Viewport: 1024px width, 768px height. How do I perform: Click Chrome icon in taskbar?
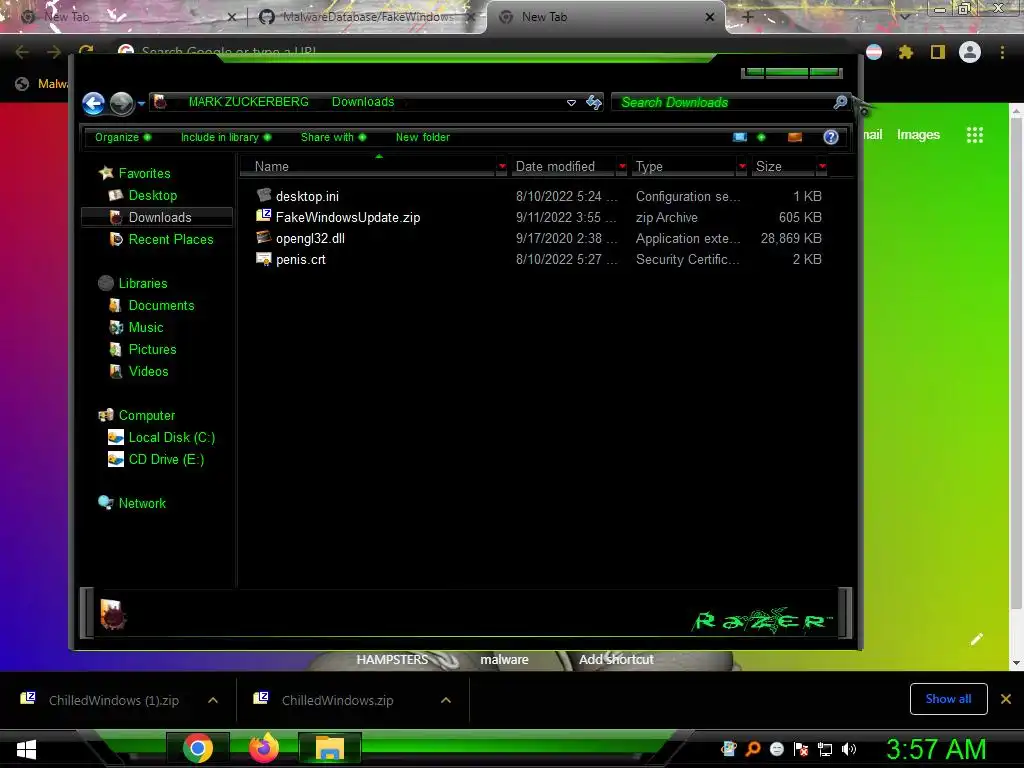[x=198, y=748]
